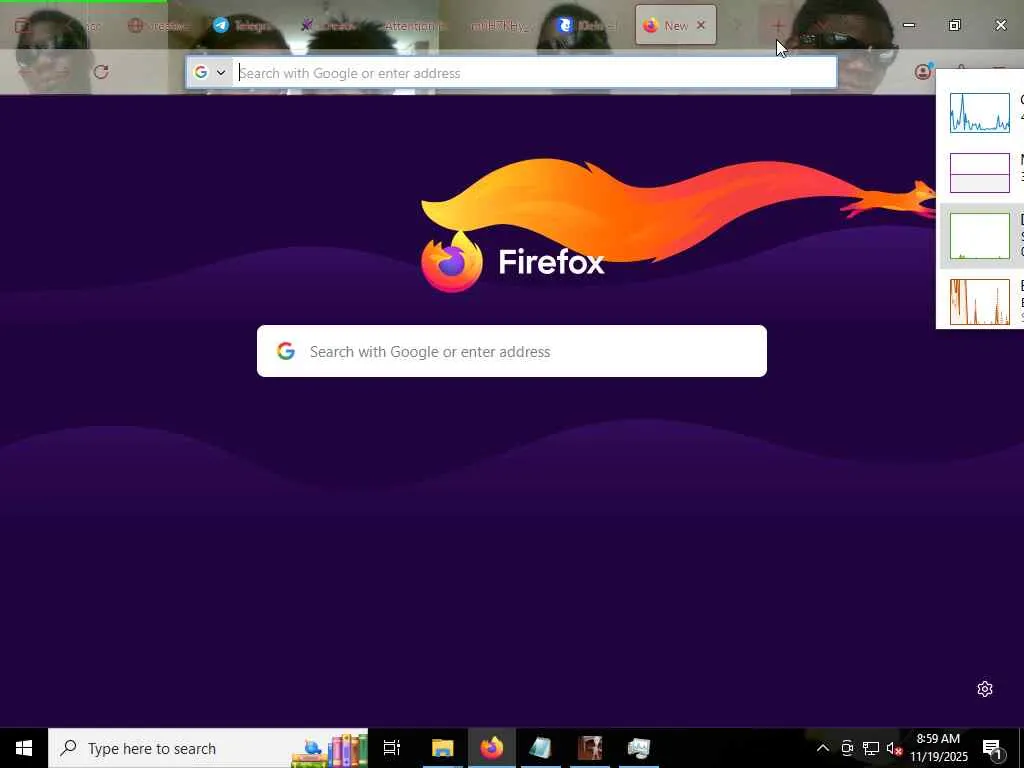The width and height of the screenshot is (1024, 768).
Task: Open the search engine selector dropdown
Action: coord(209,72)
